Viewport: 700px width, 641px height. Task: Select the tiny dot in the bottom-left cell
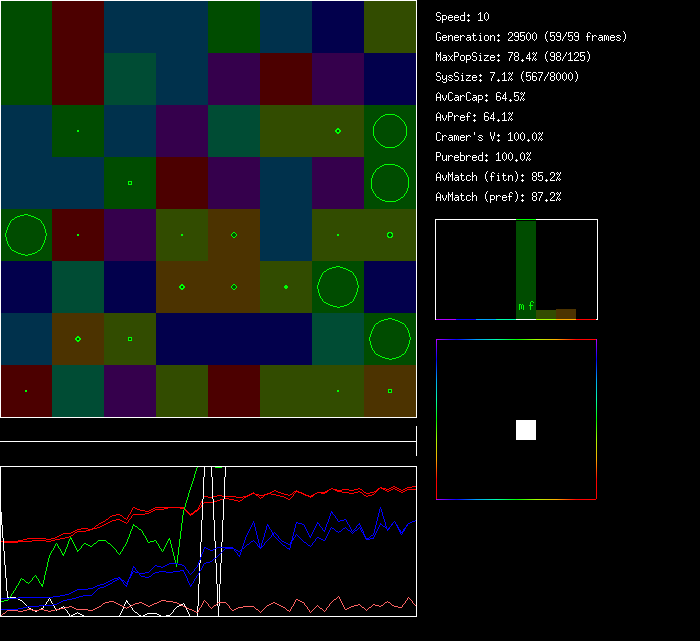click(x=26, y=391)
